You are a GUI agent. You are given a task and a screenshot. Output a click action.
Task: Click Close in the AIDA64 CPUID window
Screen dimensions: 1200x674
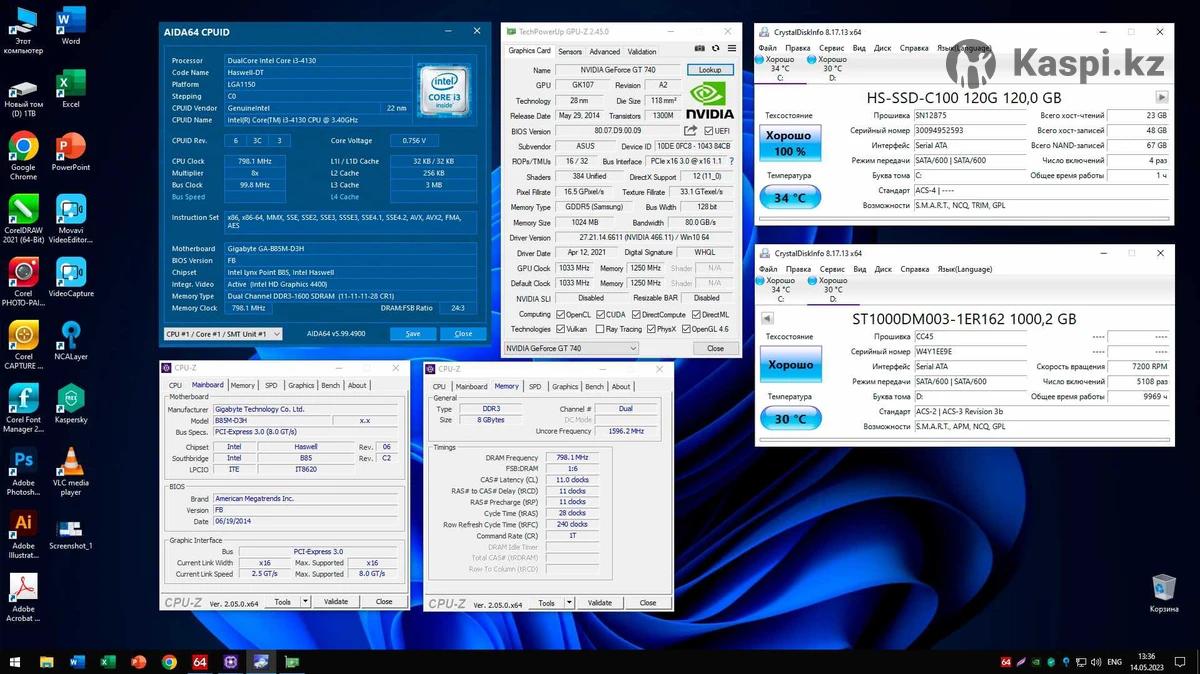463,334
